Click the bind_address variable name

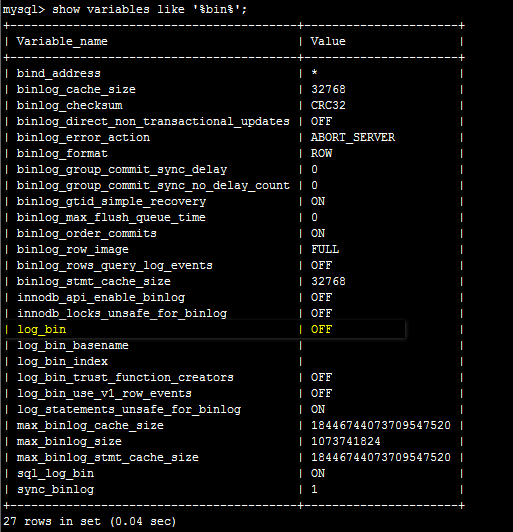(59, 73)
